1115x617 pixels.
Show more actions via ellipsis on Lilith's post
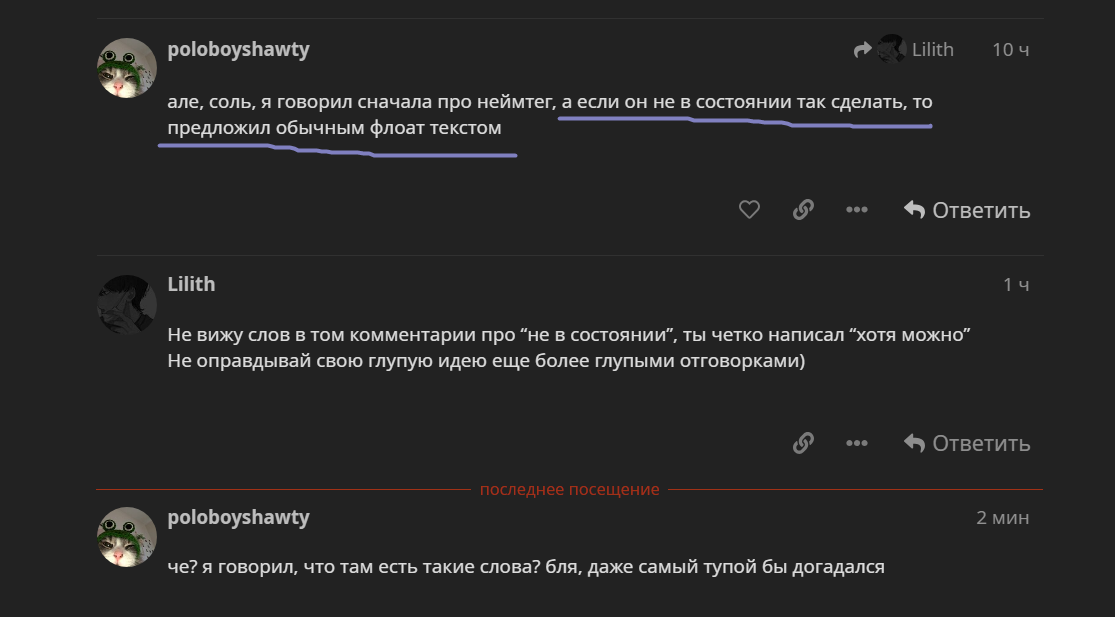tap(856, 443)
